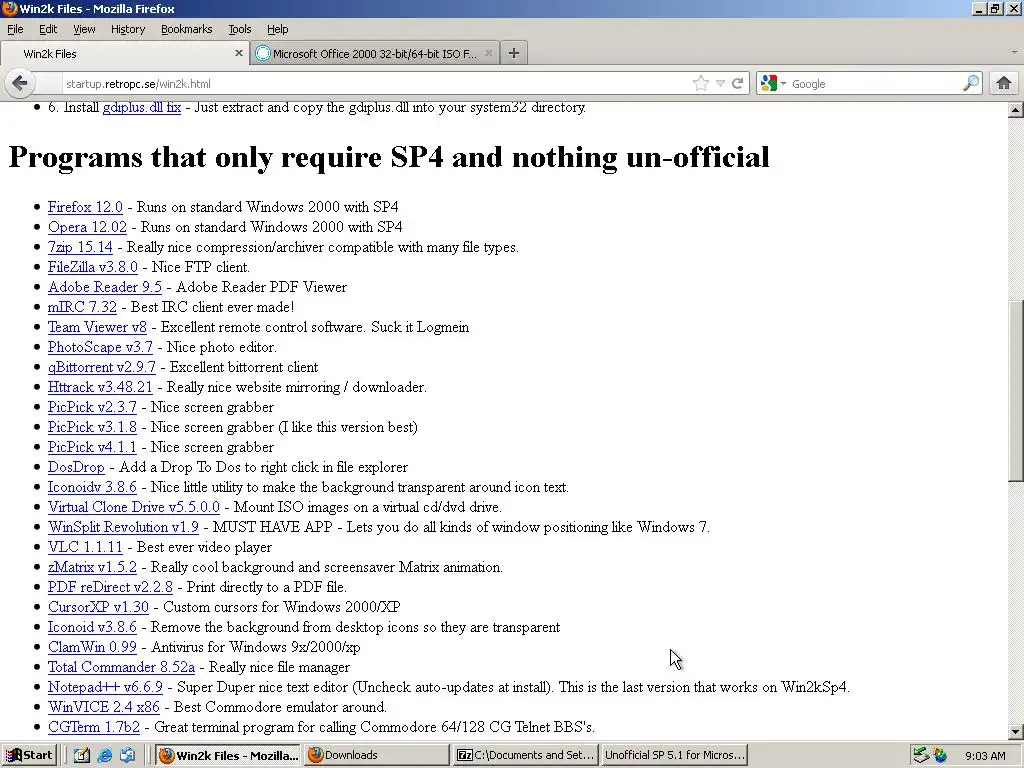The image size is (1024, 768).
Task: Bookmark this page with the star icon
Action: pyautogui.click(x=701, y=83)
